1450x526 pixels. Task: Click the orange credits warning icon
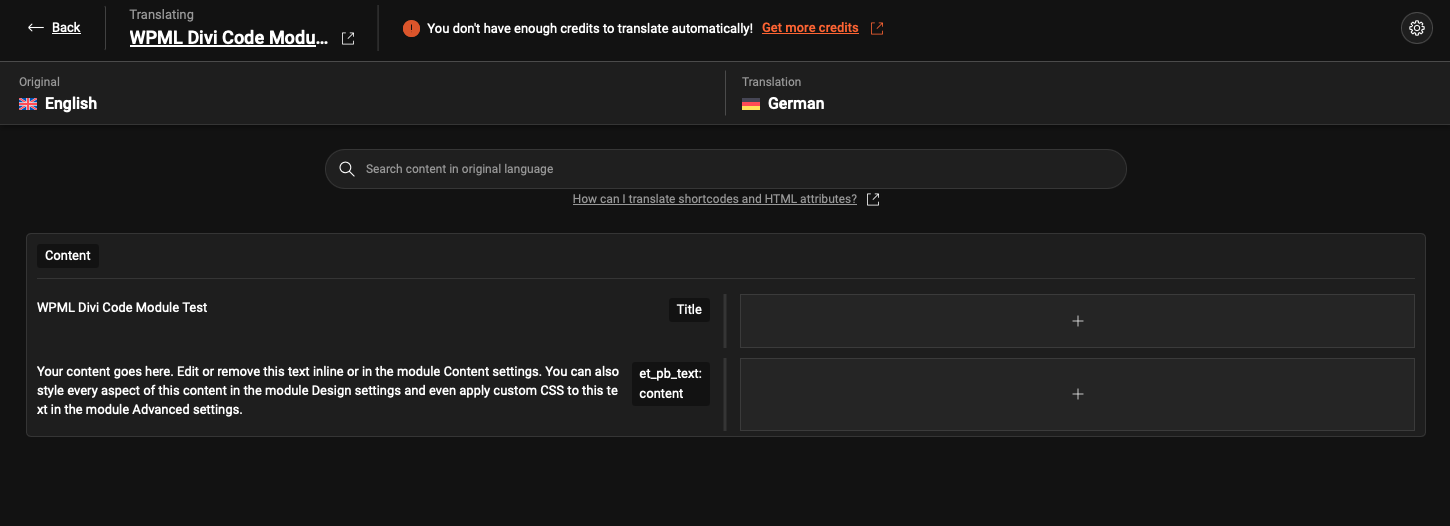411,28
